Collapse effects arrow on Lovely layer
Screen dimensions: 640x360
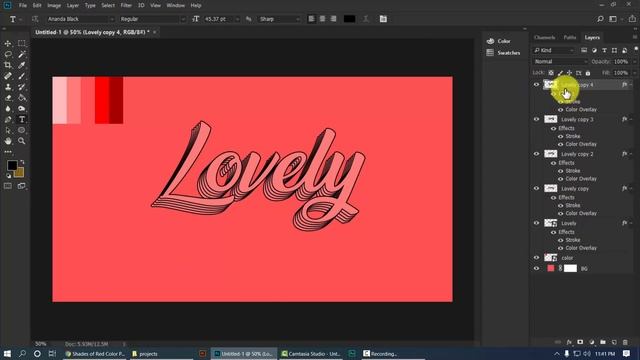[631, 223]
